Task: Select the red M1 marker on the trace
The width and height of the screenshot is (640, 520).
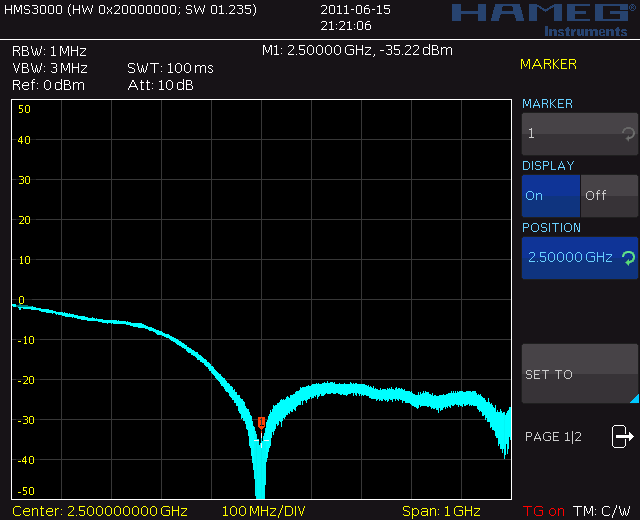Action: [261, 423]
